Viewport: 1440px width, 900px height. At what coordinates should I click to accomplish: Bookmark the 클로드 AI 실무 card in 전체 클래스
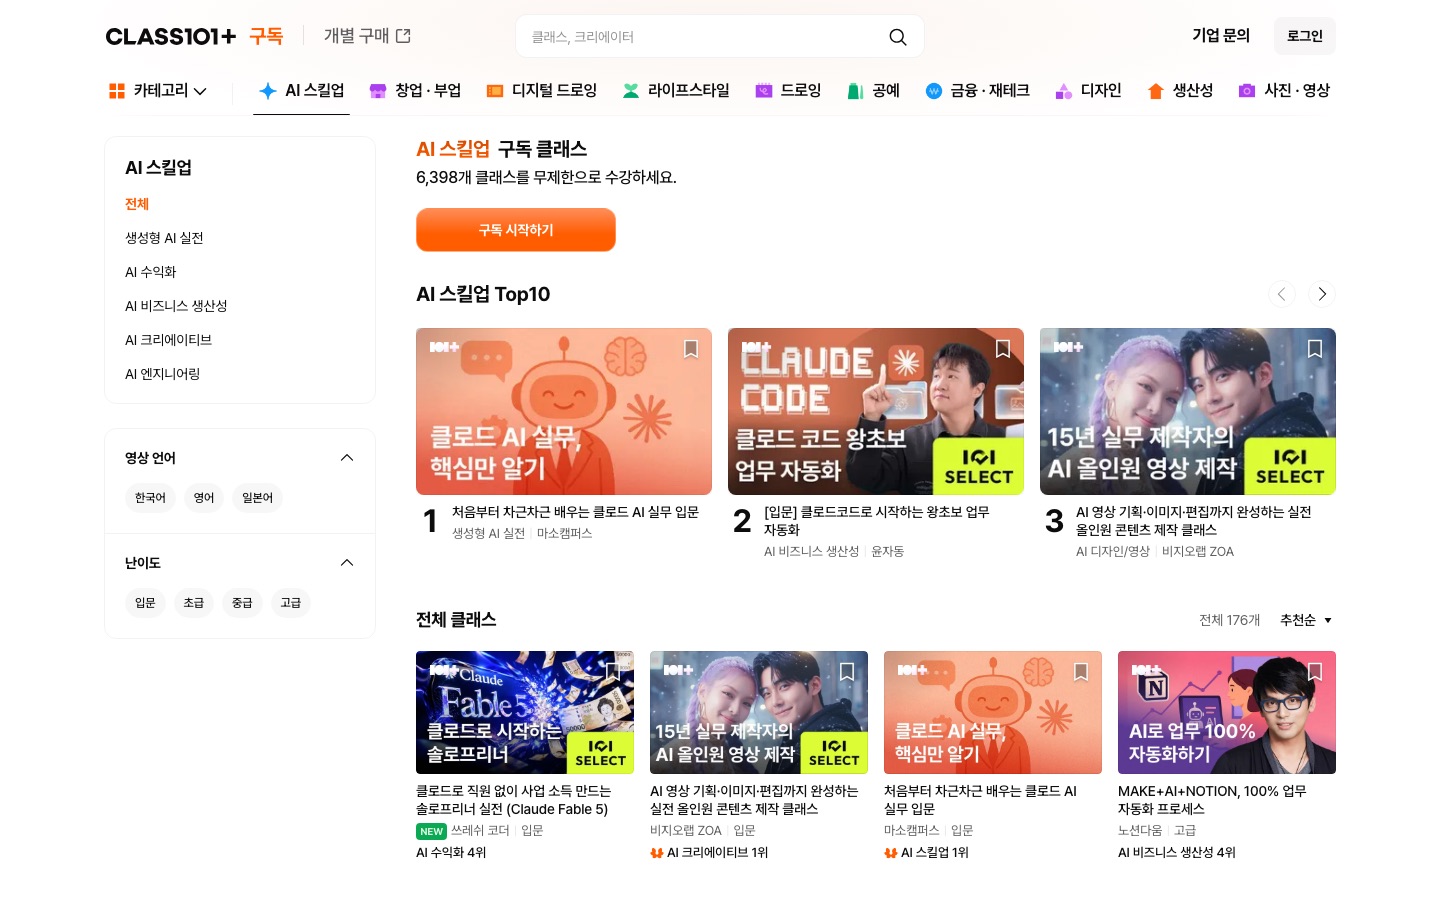click(1081, 671)
